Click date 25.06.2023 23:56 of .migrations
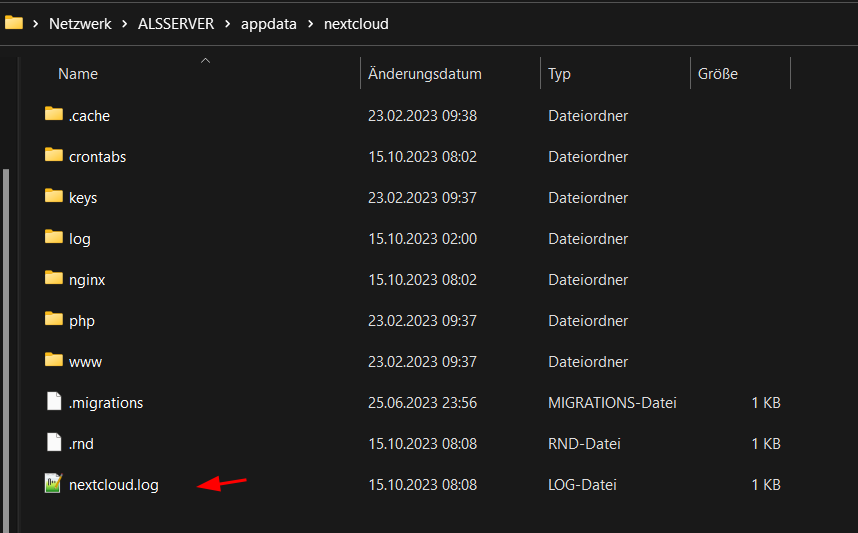Viewport: 858px width, 533px height. click(422, 403)
